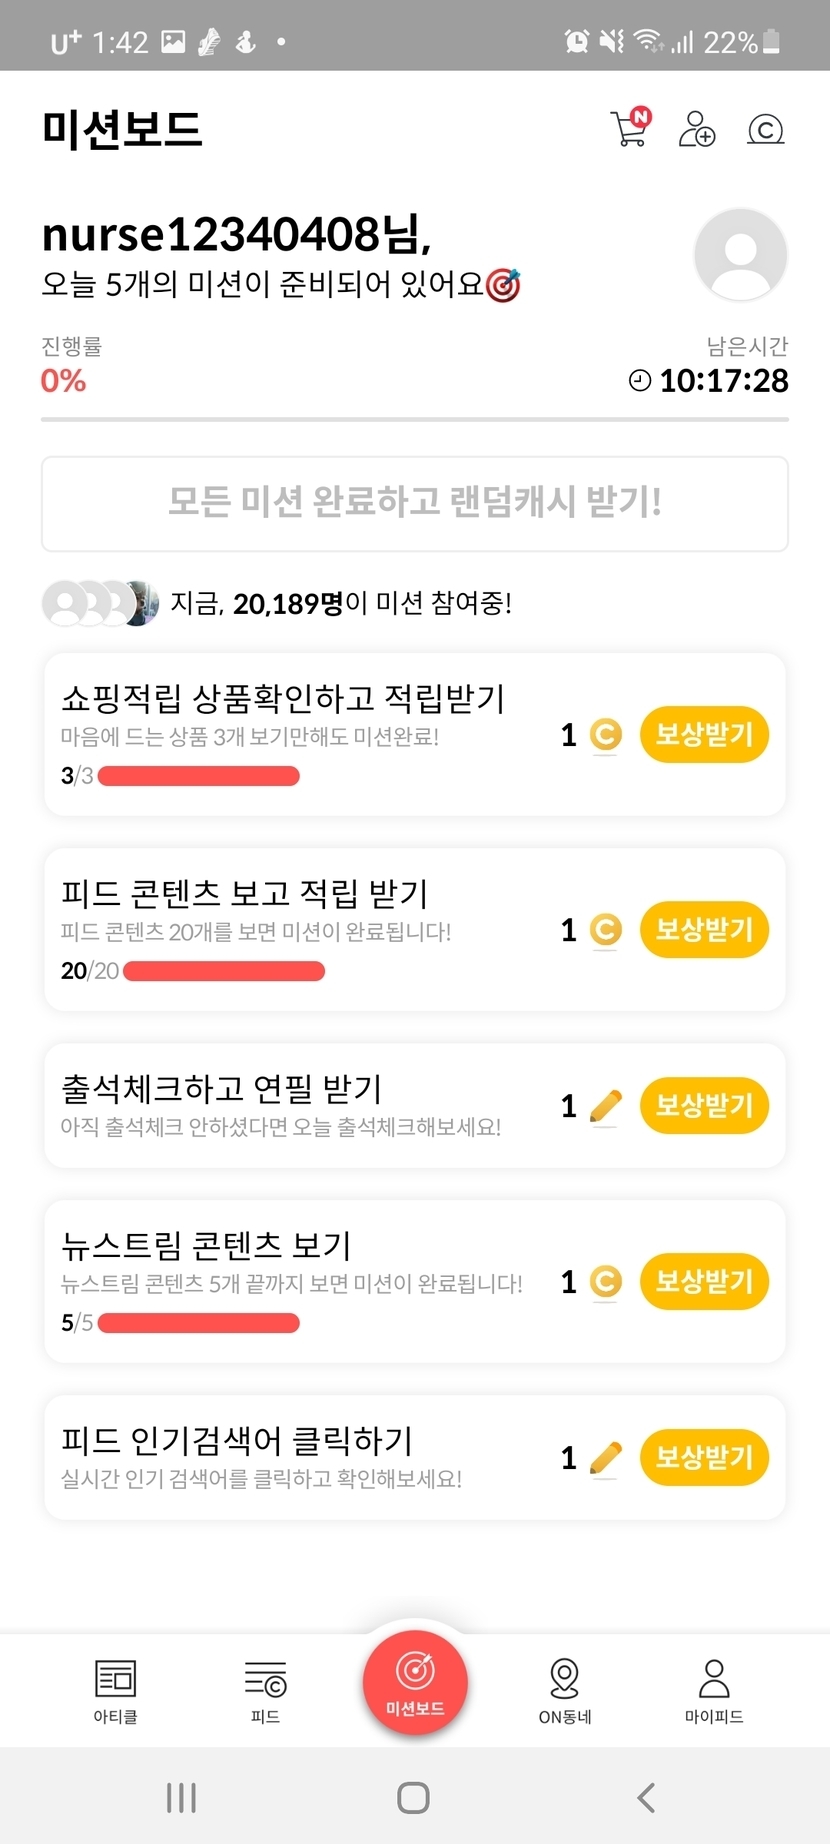Go to the 마이피드 tab
Viewport: 830px width, 1844px height.
(714, 1690)
